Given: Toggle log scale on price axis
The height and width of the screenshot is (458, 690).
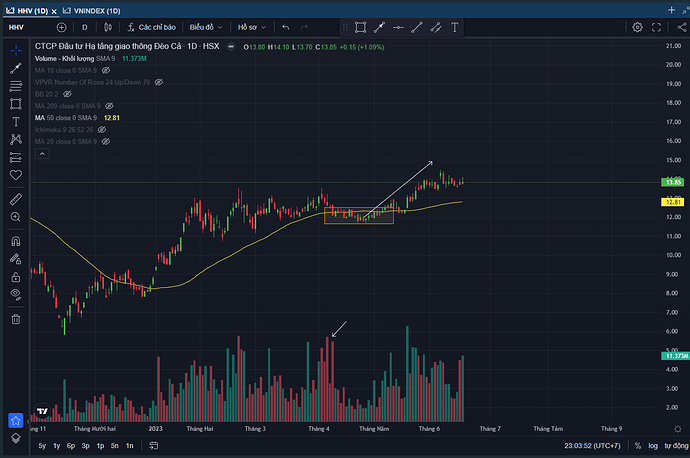Looking at the screenshot, I should click(652, 445).
